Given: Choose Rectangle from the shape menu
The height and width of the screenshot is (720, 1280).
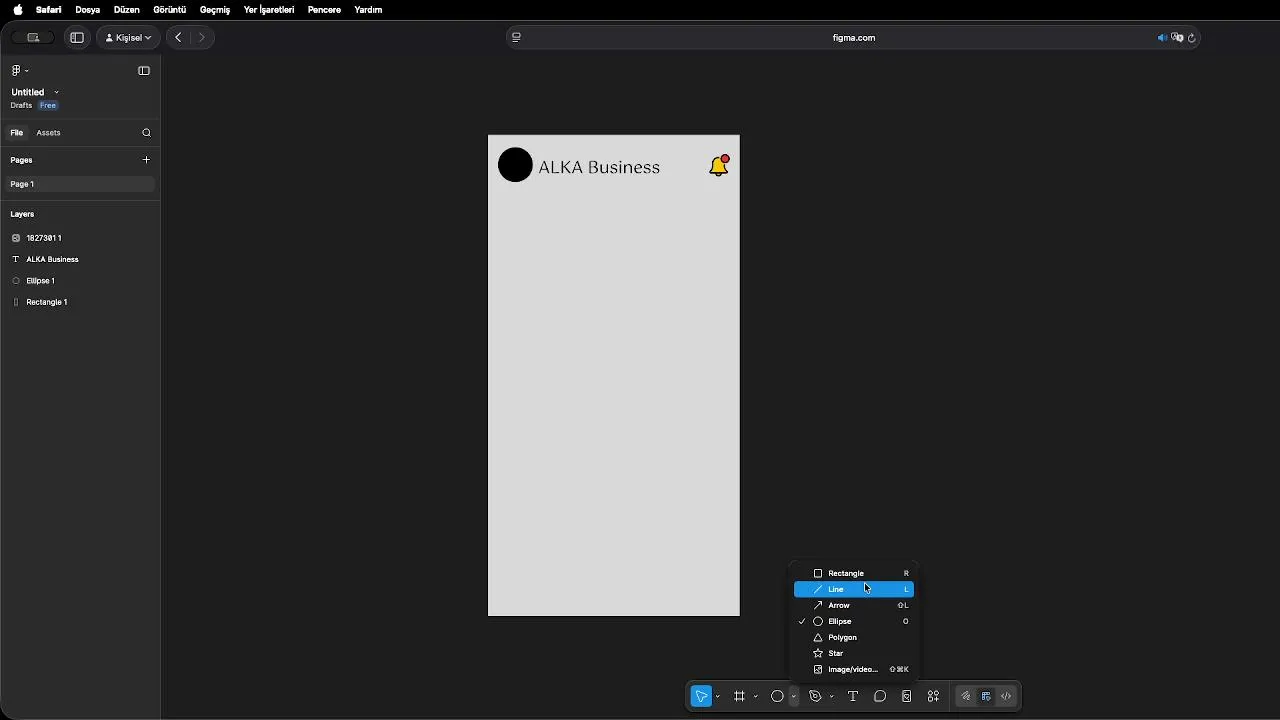Looking at the screenshot, I should point(854,573).
